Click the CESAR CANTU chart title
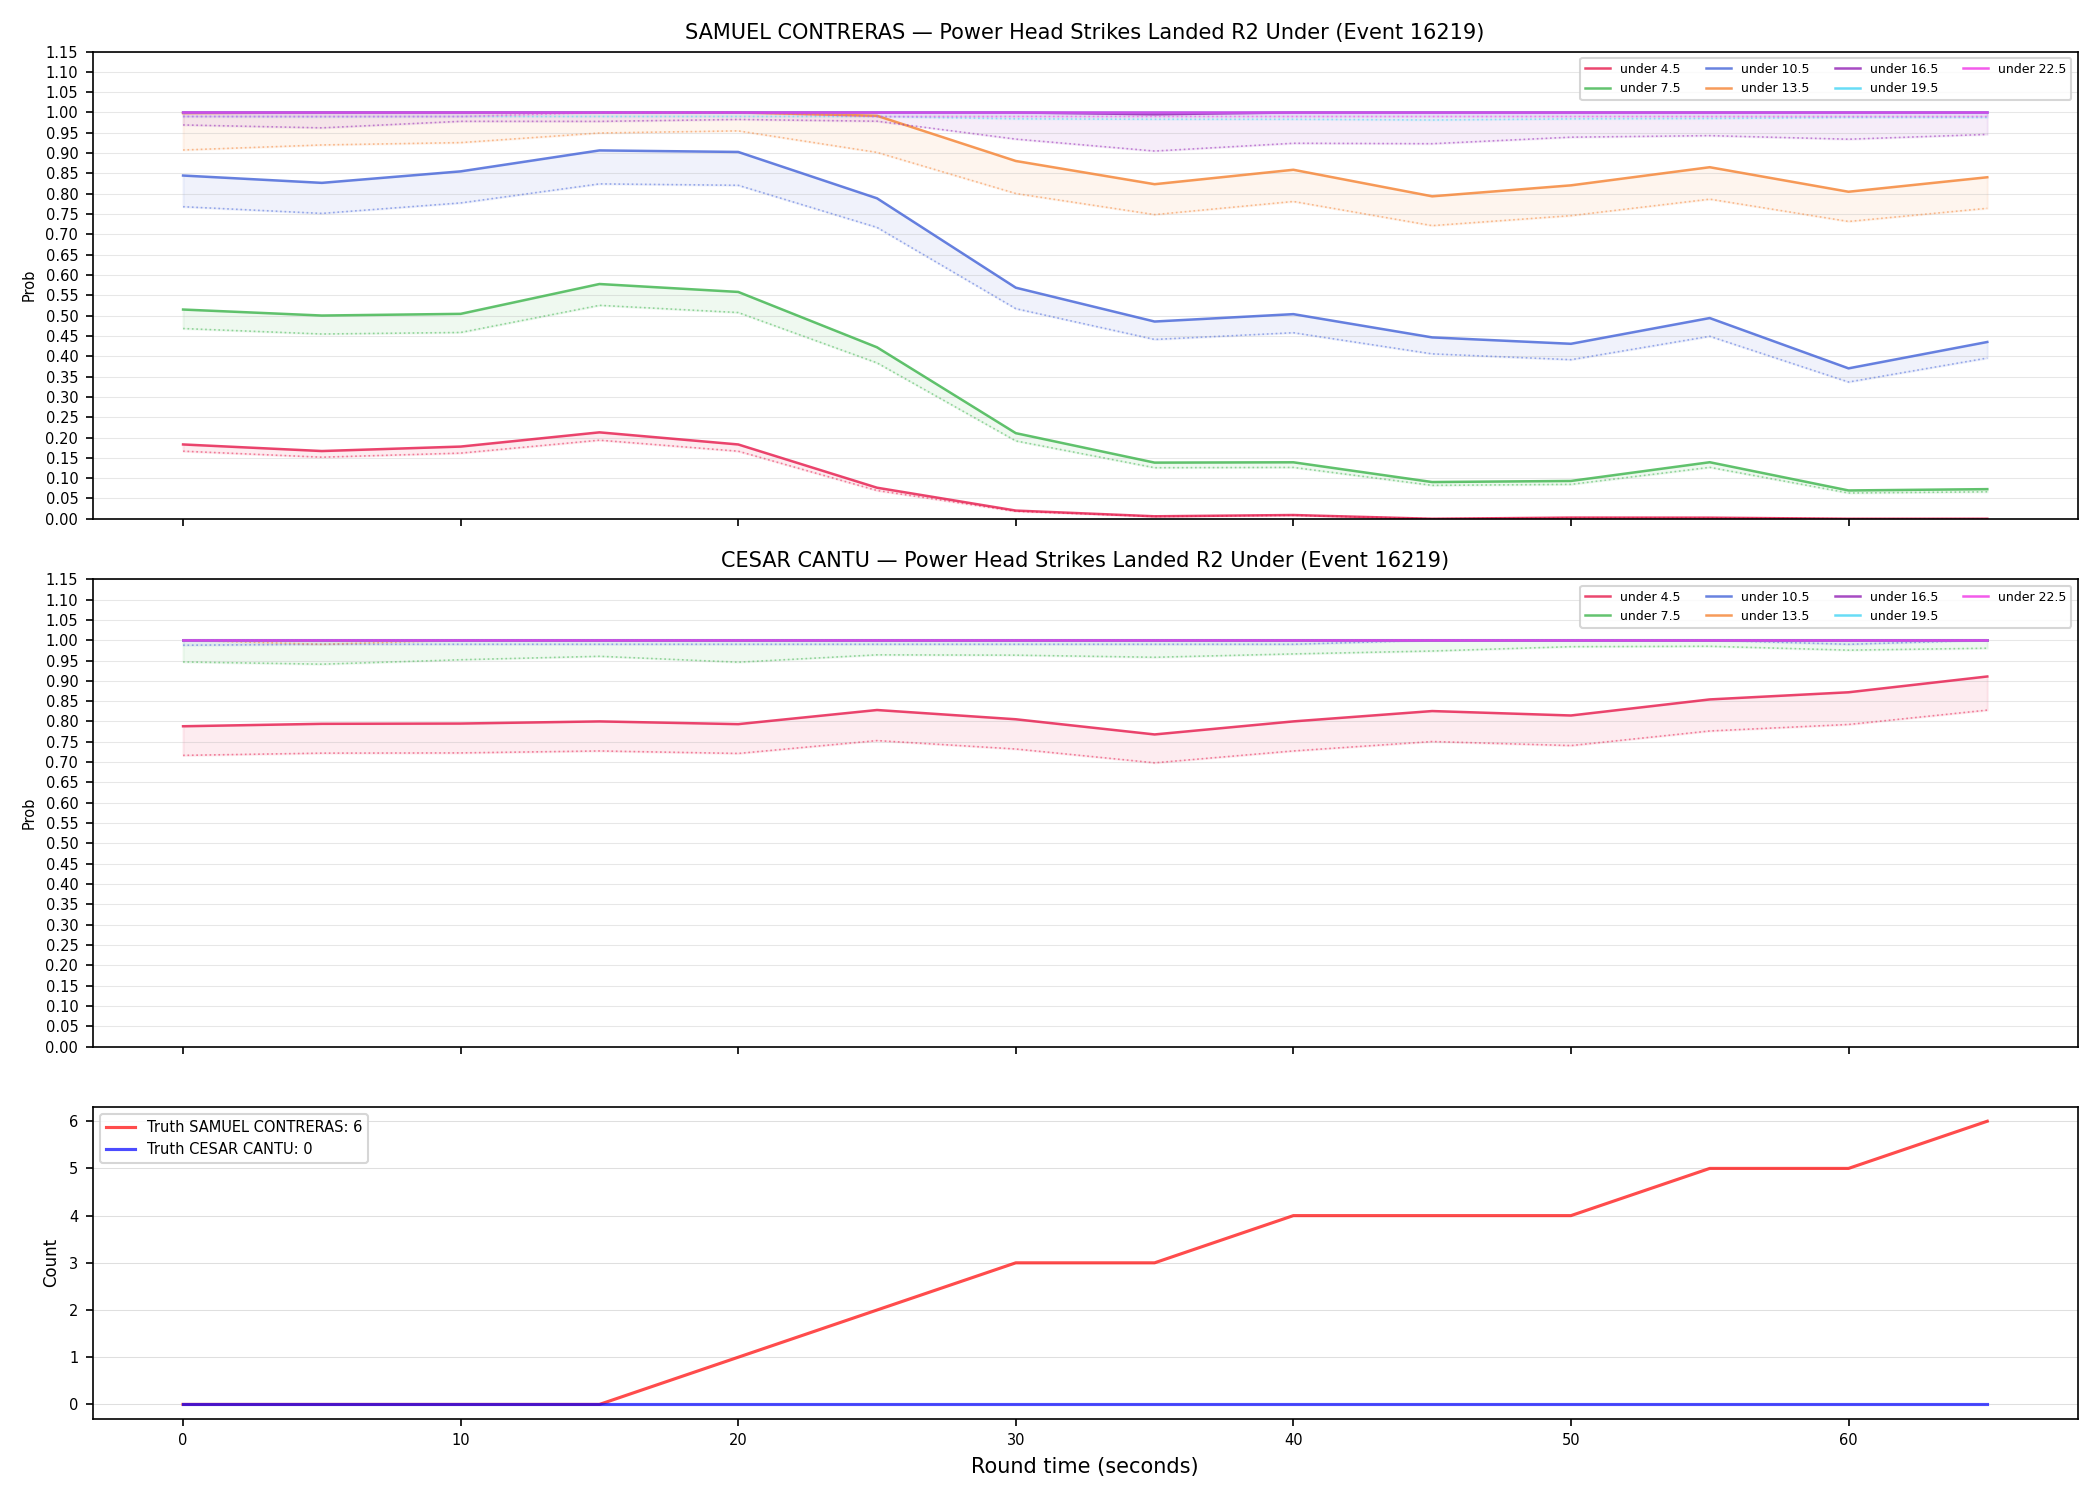Screen dimensions: 2100x1500 pos(1084,560)
